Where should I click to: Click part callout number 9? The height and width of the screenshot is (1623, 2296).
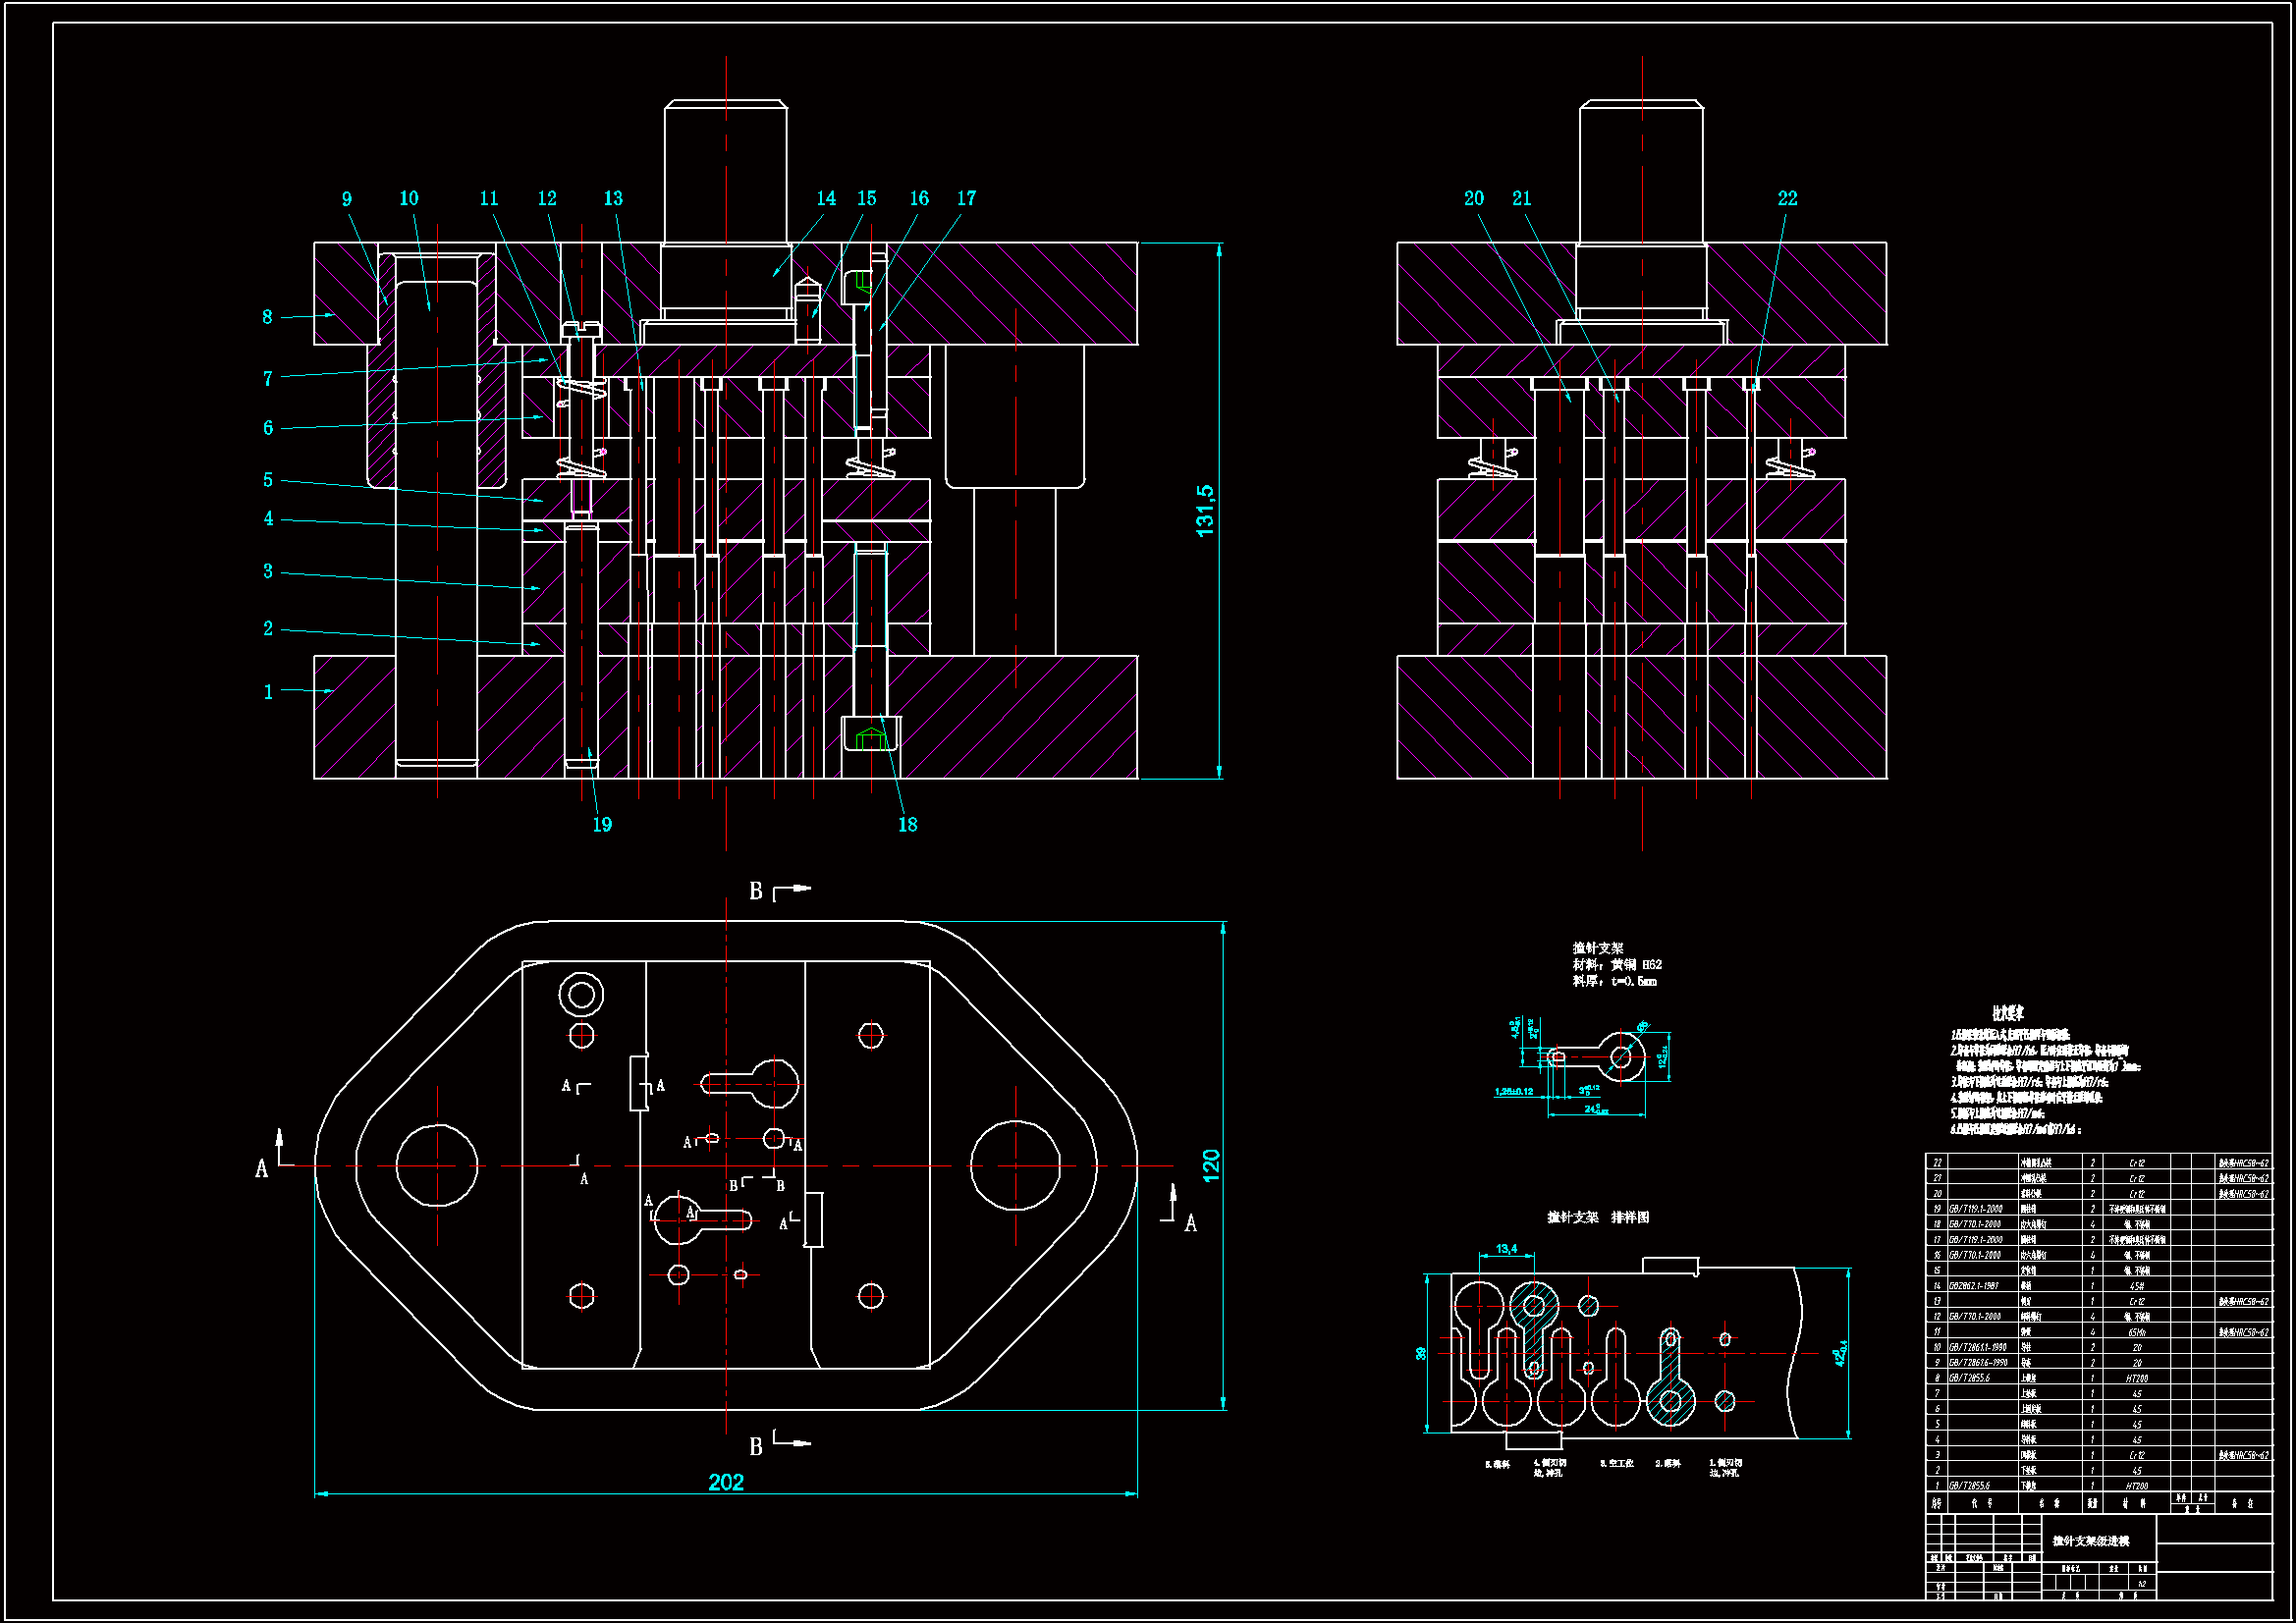point(347,199)
